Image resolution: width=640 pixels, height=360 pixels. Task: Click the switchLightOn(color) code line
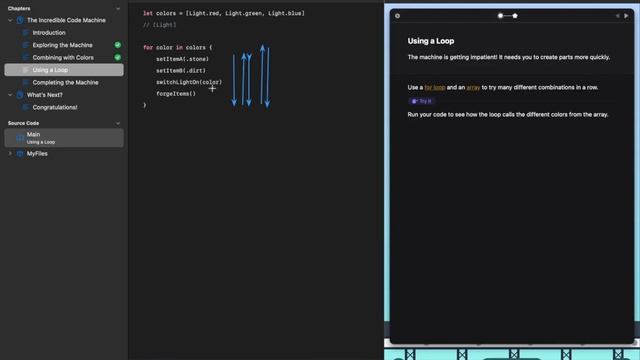(189, 82)
